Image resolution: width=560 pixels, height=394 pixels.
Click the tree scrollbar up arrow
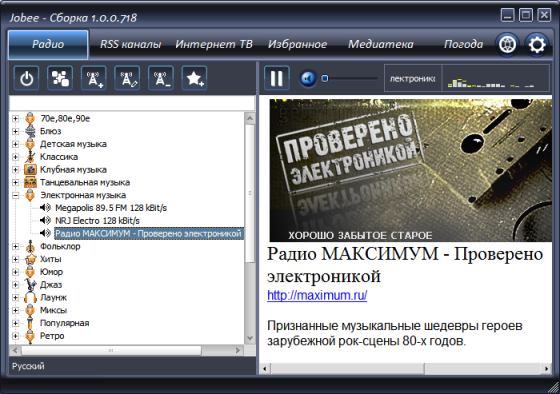point(250,118)
